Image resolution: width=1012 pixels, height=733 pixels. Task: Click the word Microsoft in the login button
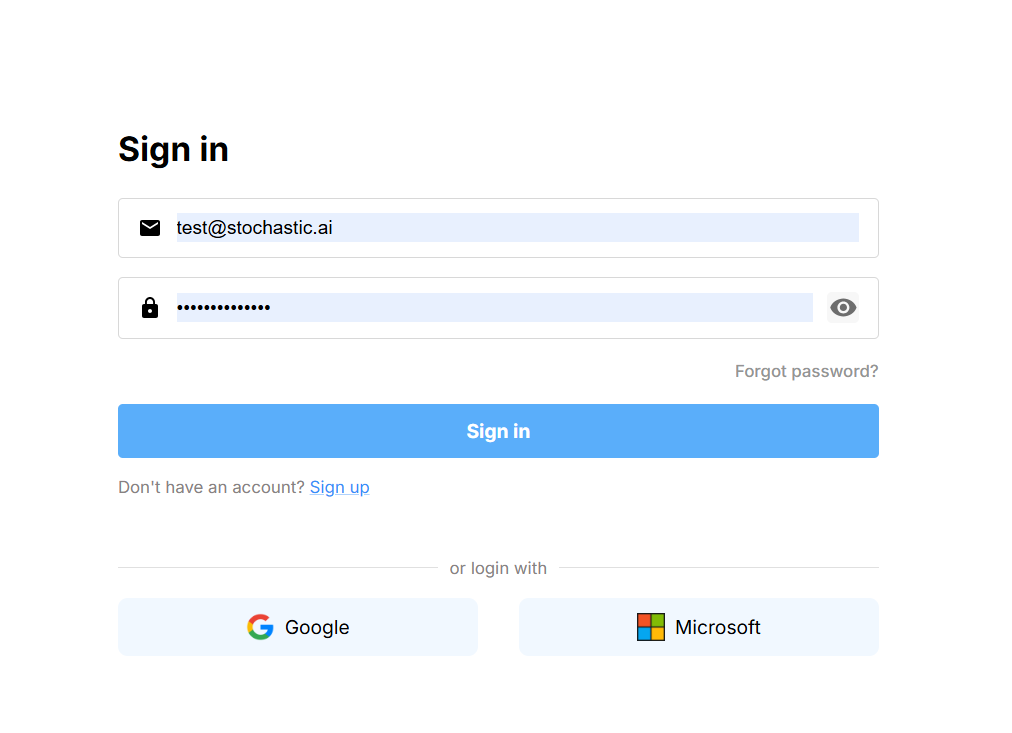pos(717,627)
